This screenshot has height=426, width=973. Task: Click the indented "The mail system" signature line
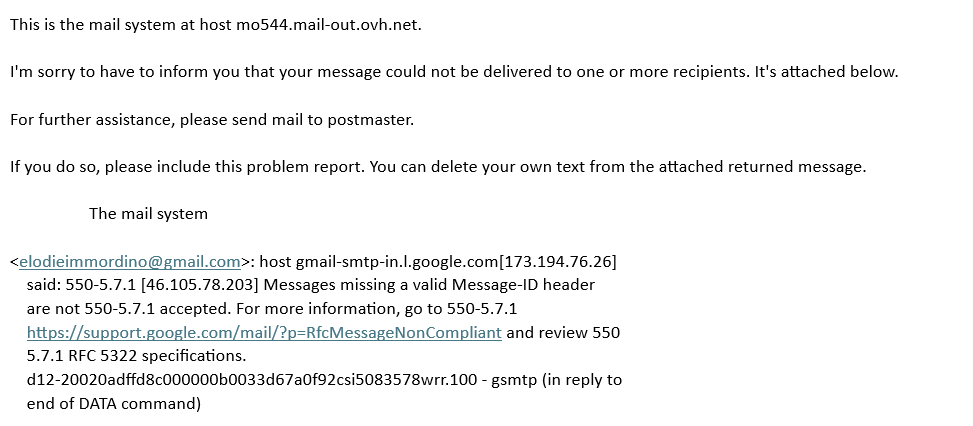pos(148,214)
